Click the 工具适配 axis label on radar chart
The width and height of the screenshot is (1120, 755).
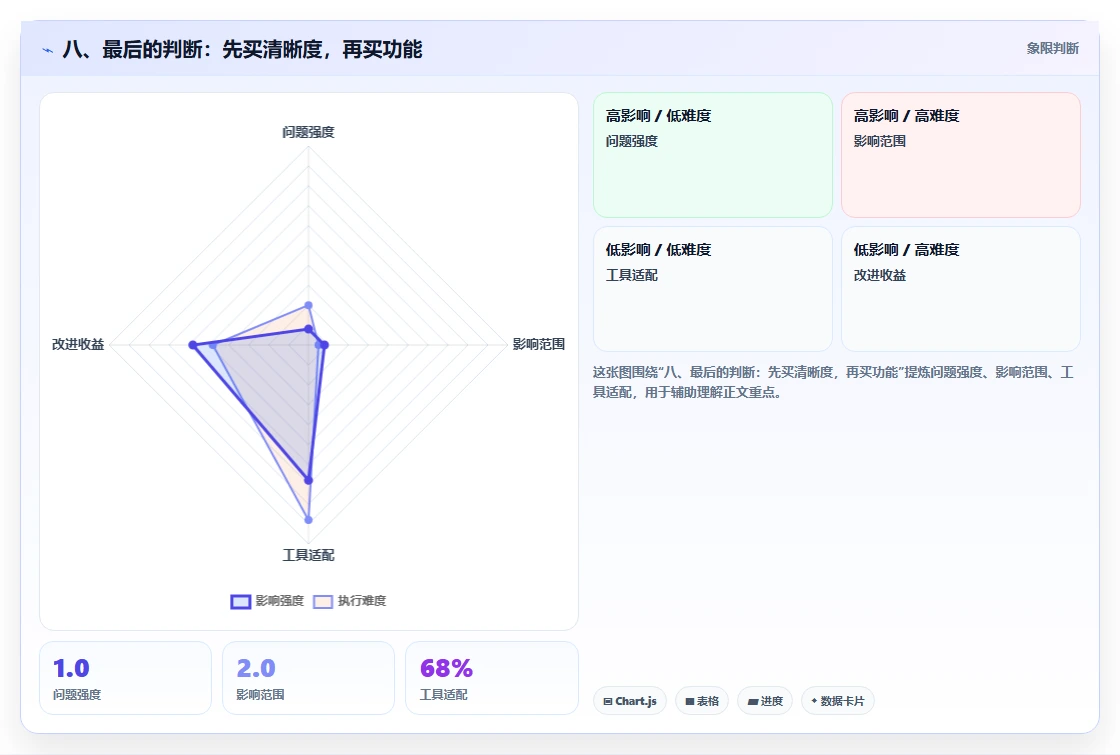pyautogui.click(x=308, y=555)
